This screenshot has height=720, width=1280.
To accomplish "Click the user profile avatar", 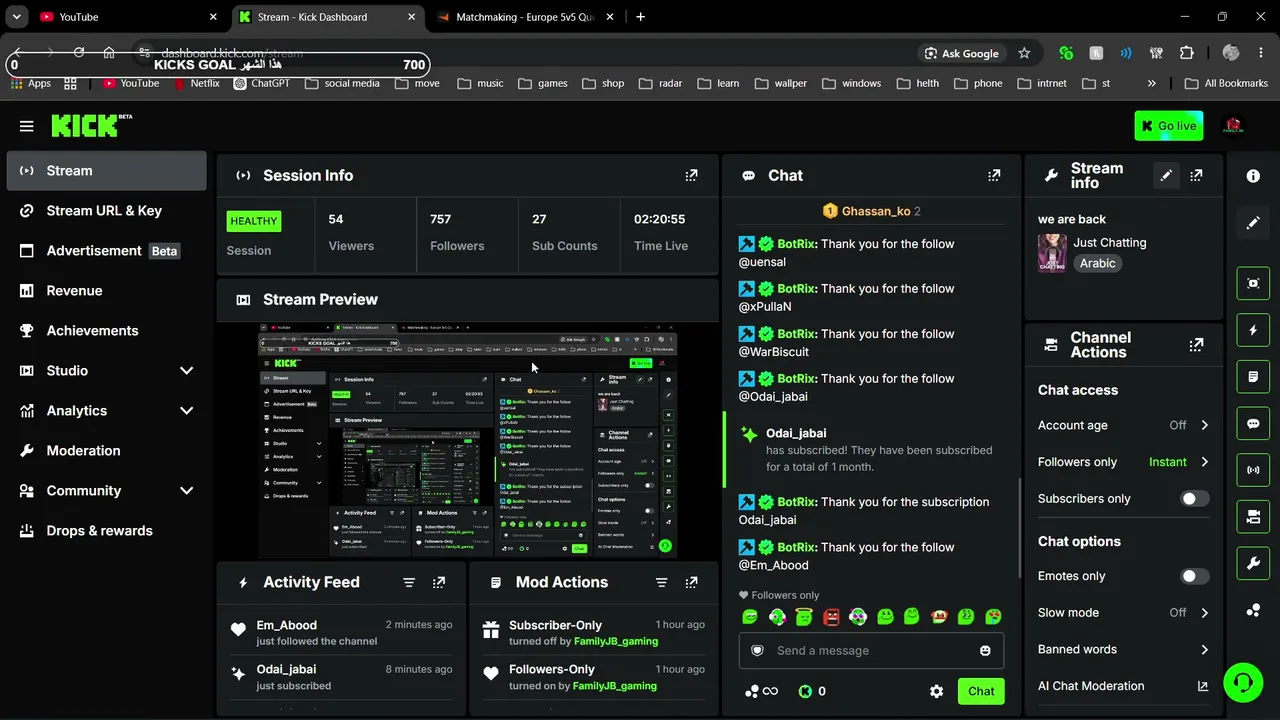I will click(x=1233, y=126).
